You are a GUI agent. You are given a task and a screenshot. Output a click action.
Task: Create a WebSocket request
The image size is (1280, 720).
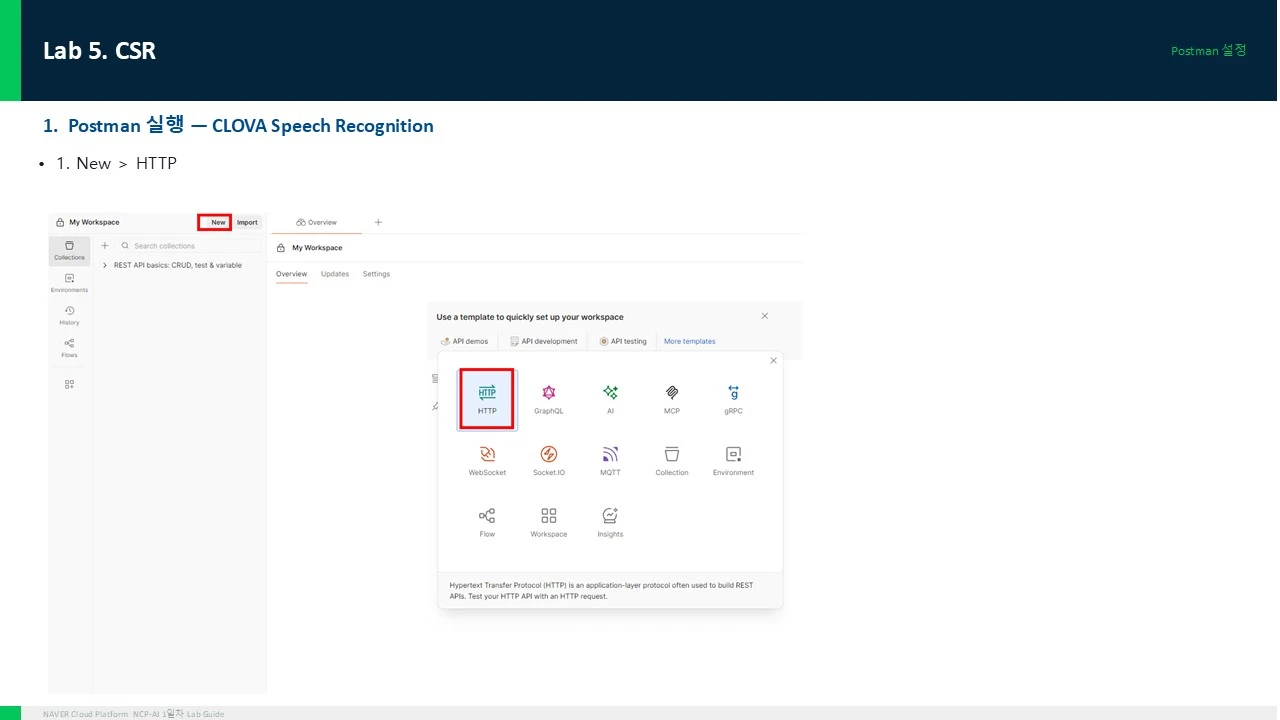tap(487, 460)
